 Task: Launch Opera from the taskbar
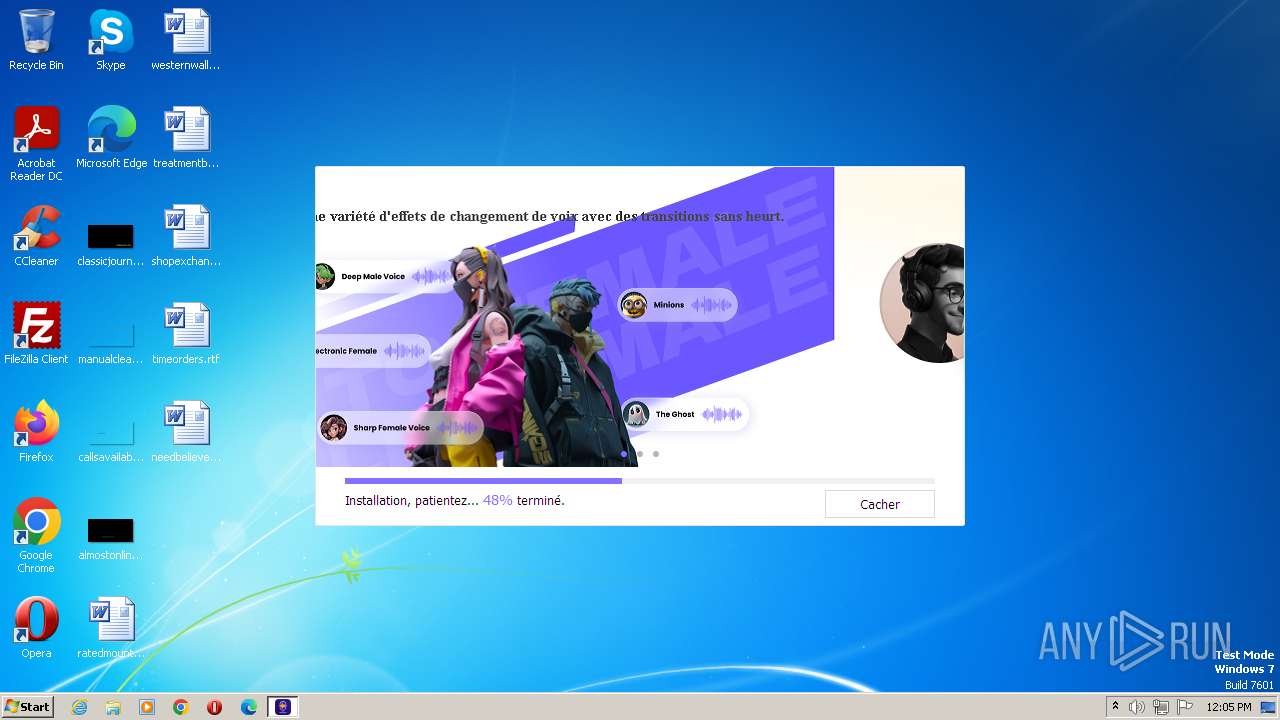pyautogui.click(x=215, y=707)
